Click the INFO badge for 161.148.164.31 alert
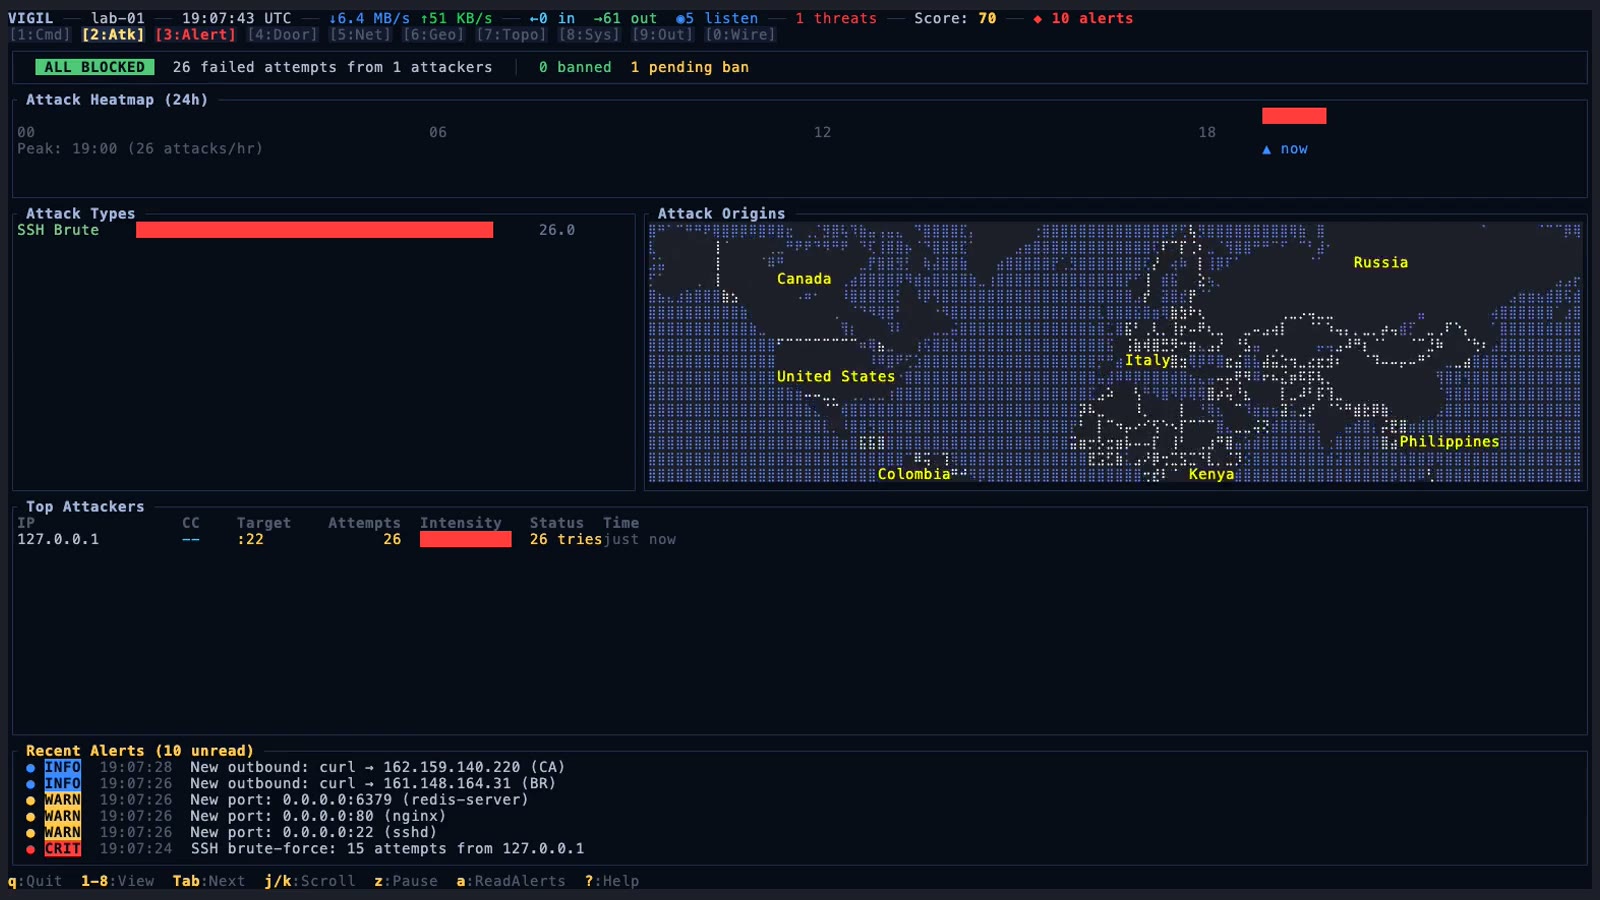Screen dimensions: 1600x900 [62, 784]
